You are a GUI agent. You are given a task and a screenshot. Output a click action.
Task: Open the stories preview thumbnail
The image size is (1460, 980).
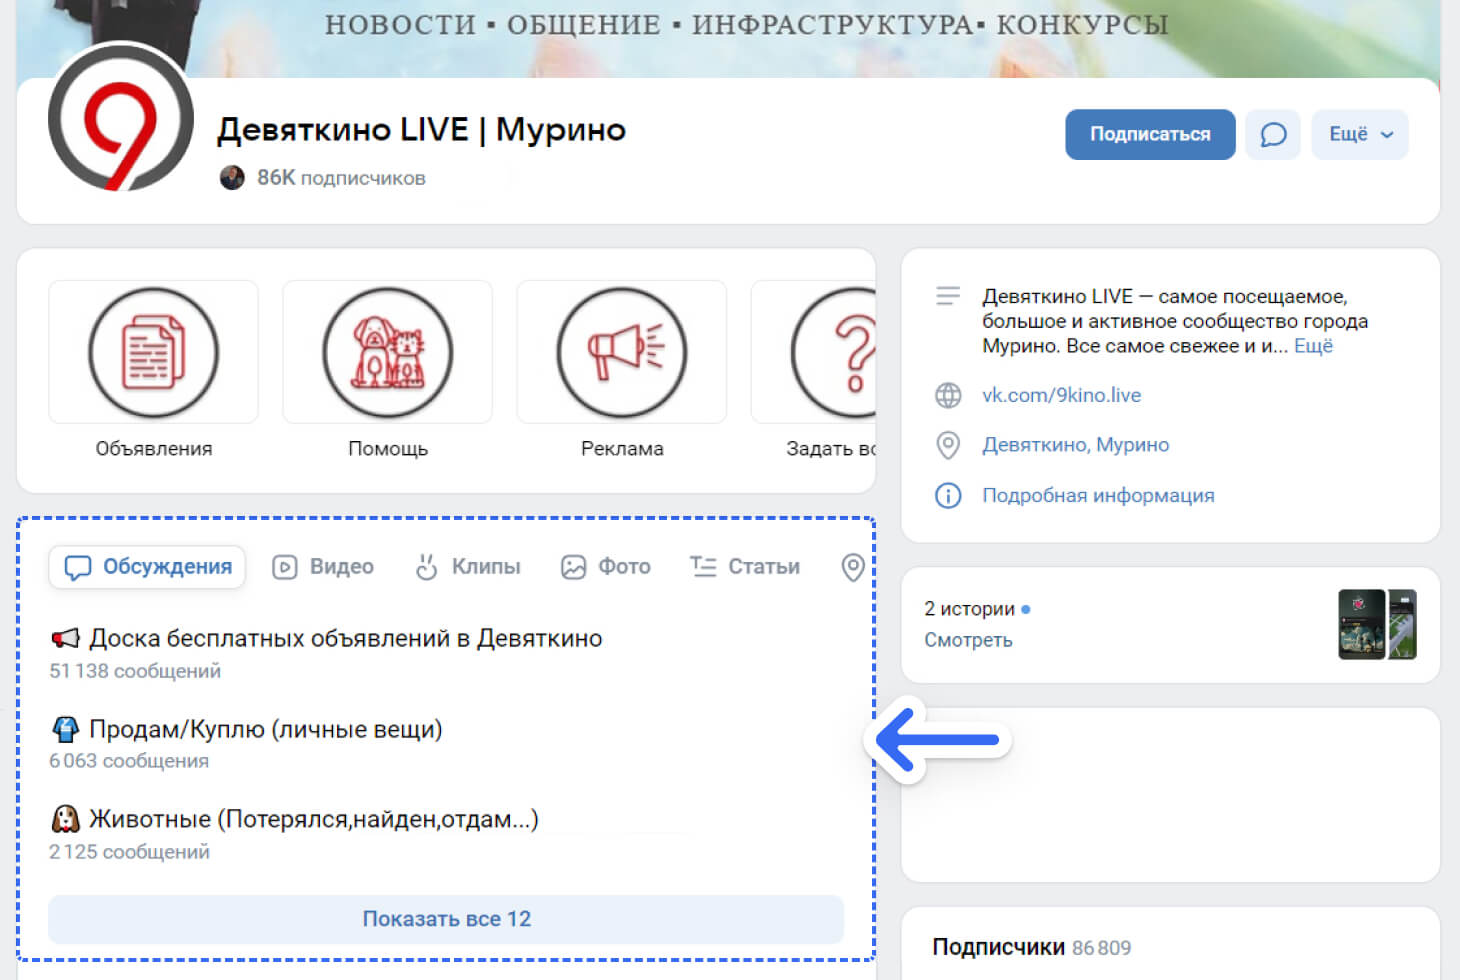(x=1377, y=624)
